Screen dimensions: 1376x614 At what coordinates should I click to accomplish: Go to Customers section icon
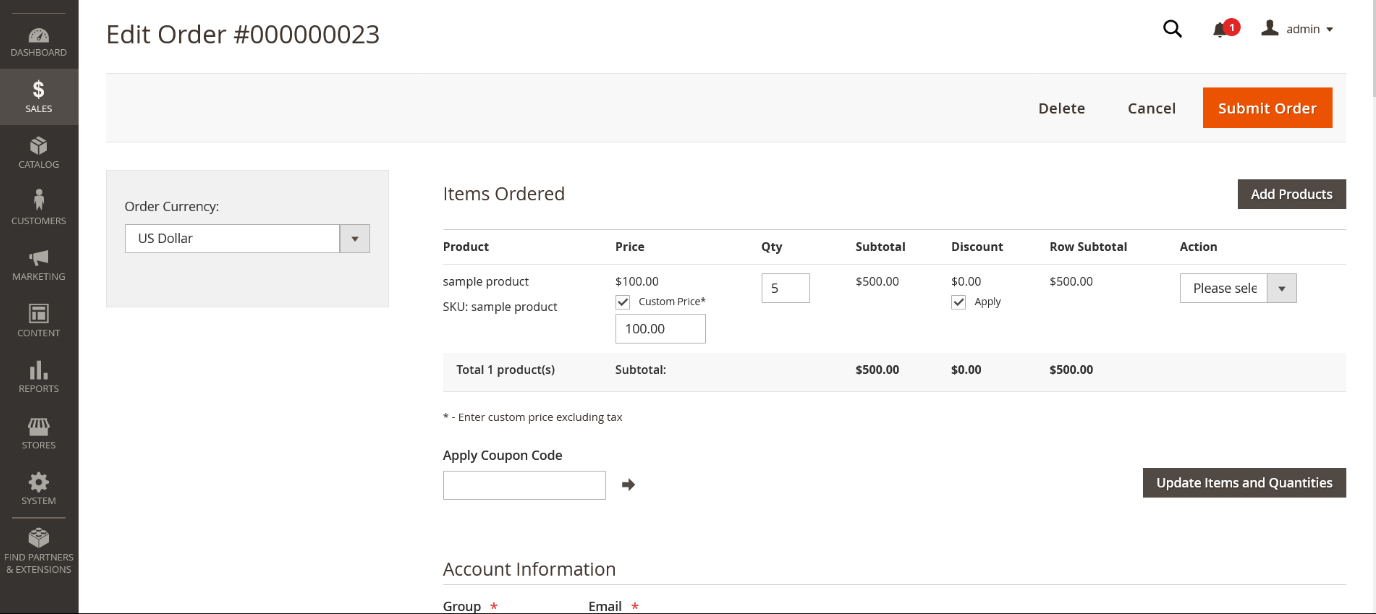coord(38,201)
